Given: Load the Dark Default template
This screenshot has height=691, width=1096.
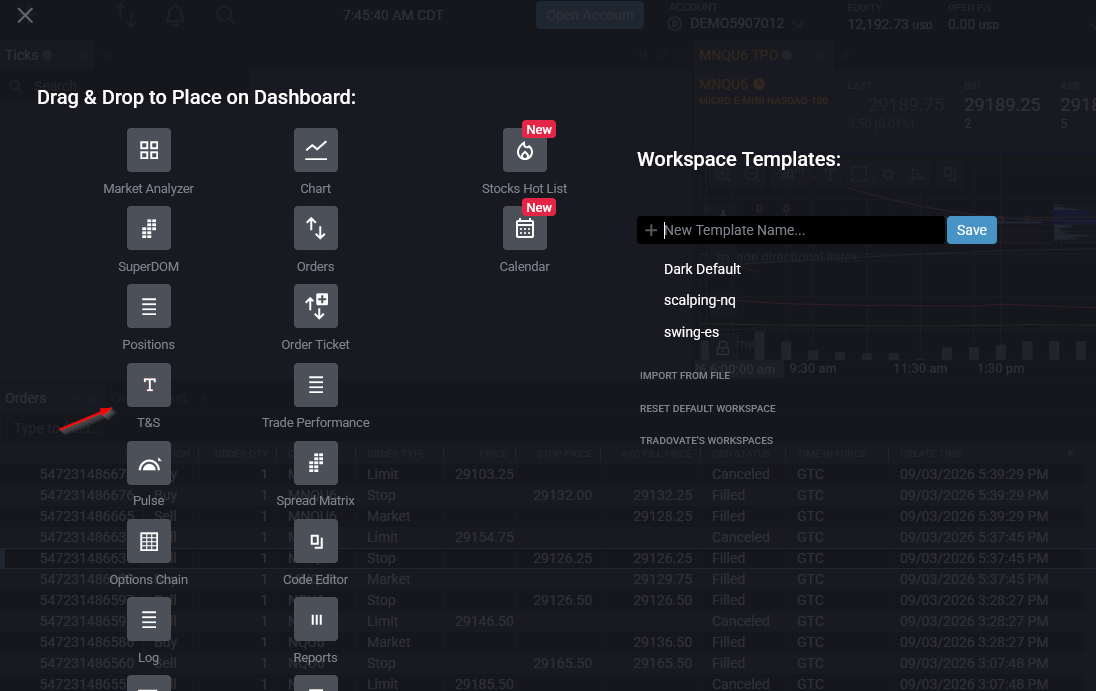Looking at the screenshot, I should (702, 269).
